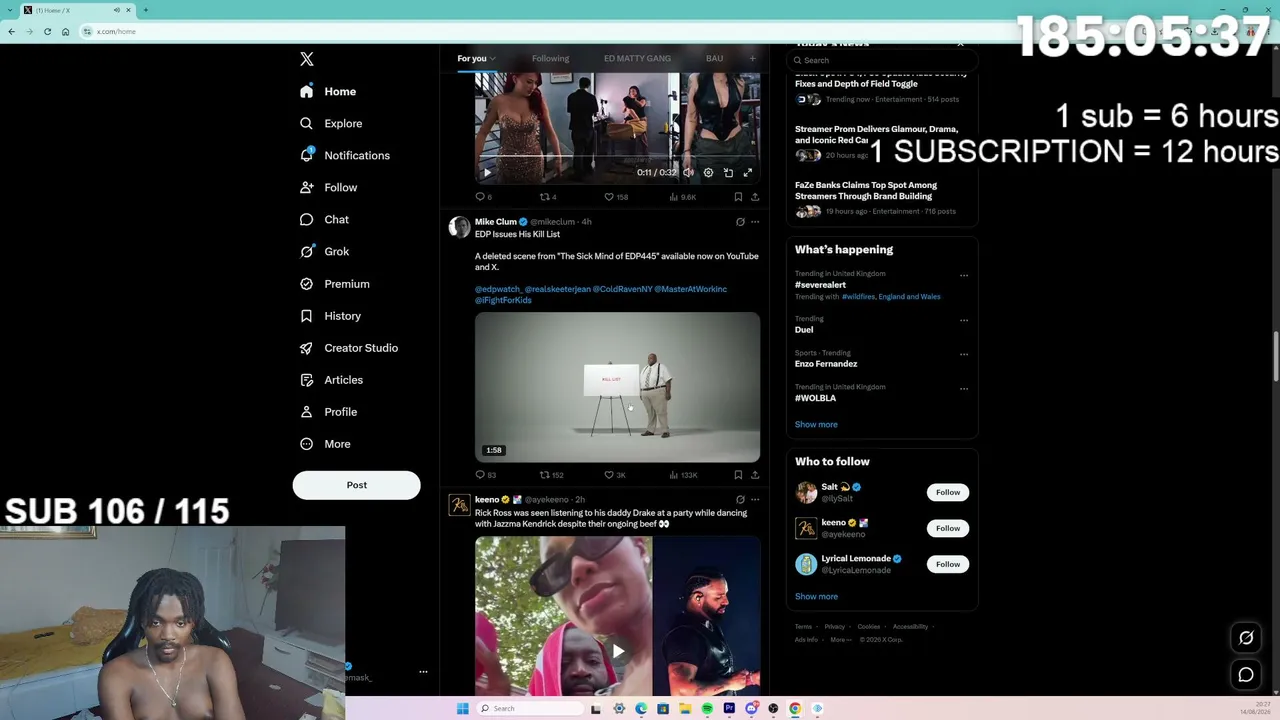Image resolution: width=1280 pixels, height=720 pixels.
Task: Show more under What's happening
Action: pos(816,424)
